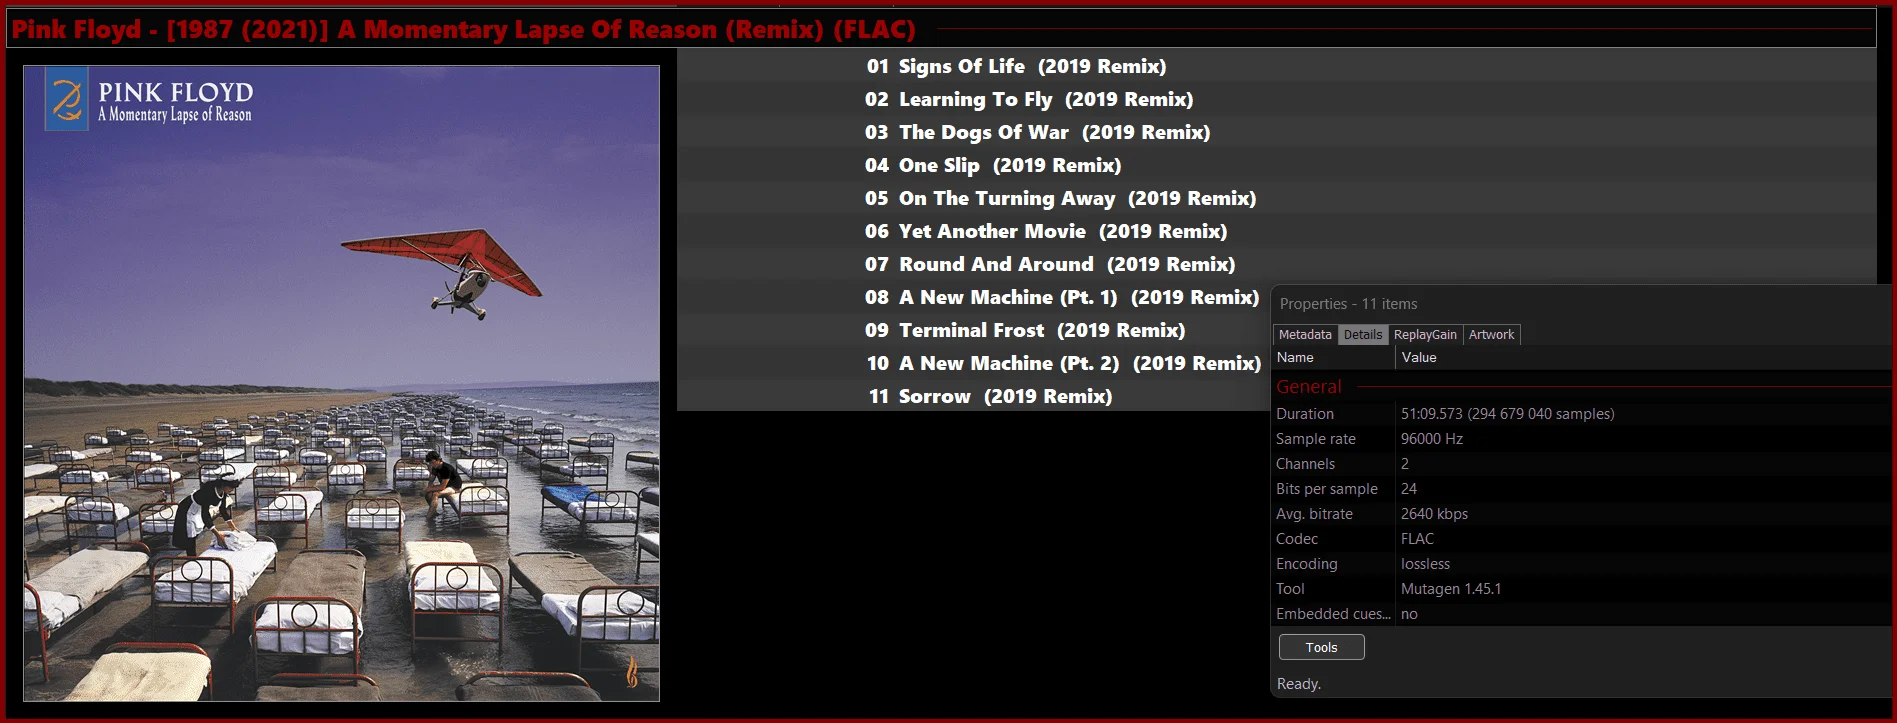Image resolution: width=1897 pixels, height=723 pixels.
Task: Select the Tool value Mutagen 1.45.1
Action: coord(1450,589)
